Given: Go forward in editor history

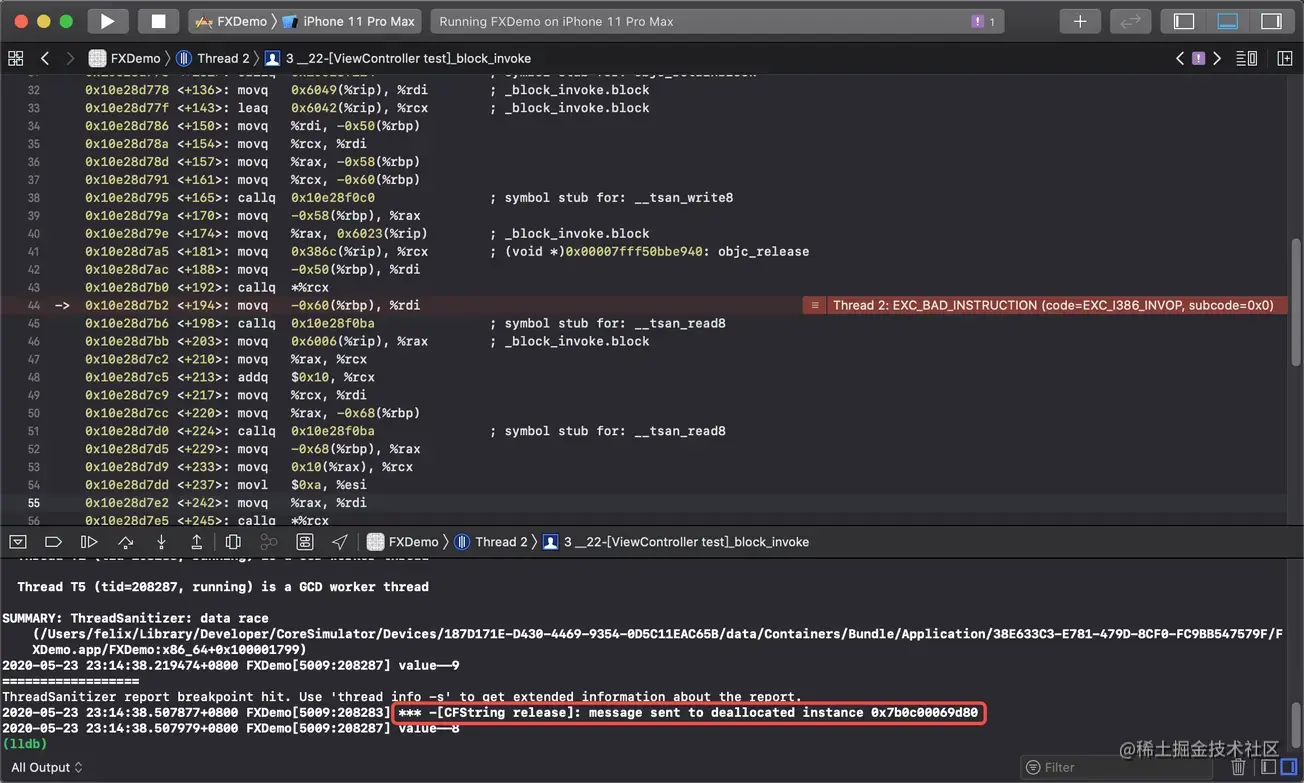Looking at the screenshot, I should click(70, 58).
